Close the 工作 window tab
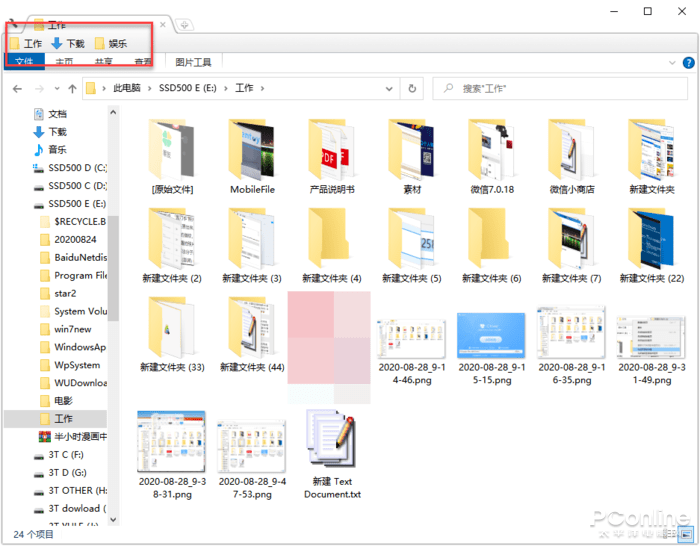The image size is (700, 546). pyautogui.click(x=163, y=25)
